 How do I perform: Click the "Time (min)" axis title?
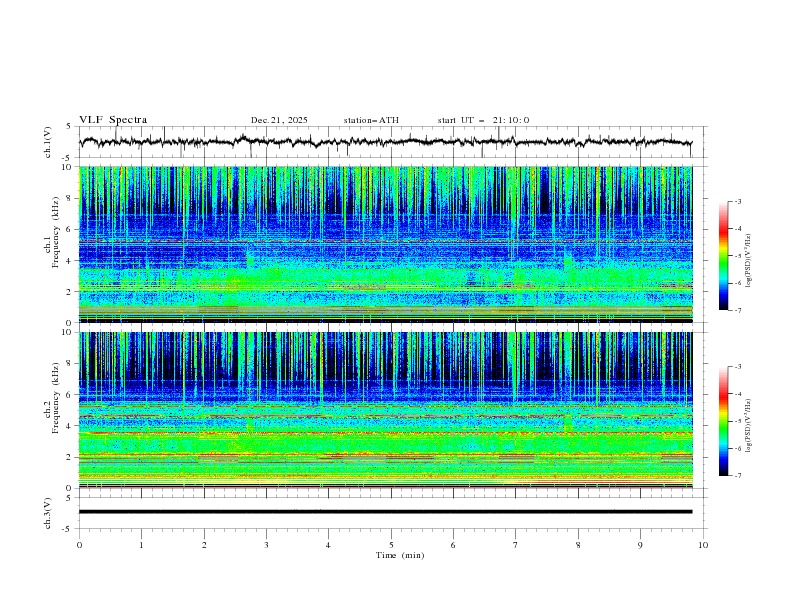pos(400,555)
